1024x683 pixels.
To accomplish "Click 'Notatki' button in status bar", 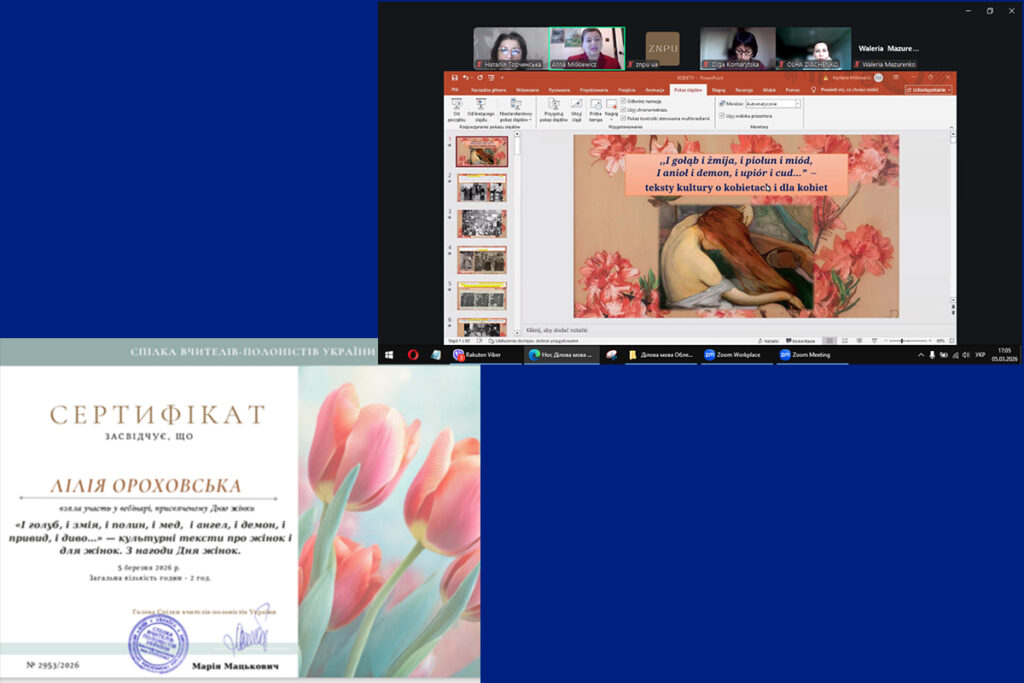I will click(x=768, y=340).
